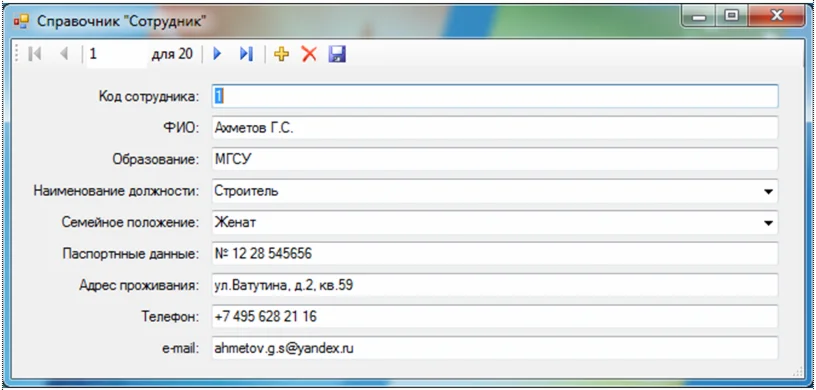Add a new employee record

[x=282, y=54]
